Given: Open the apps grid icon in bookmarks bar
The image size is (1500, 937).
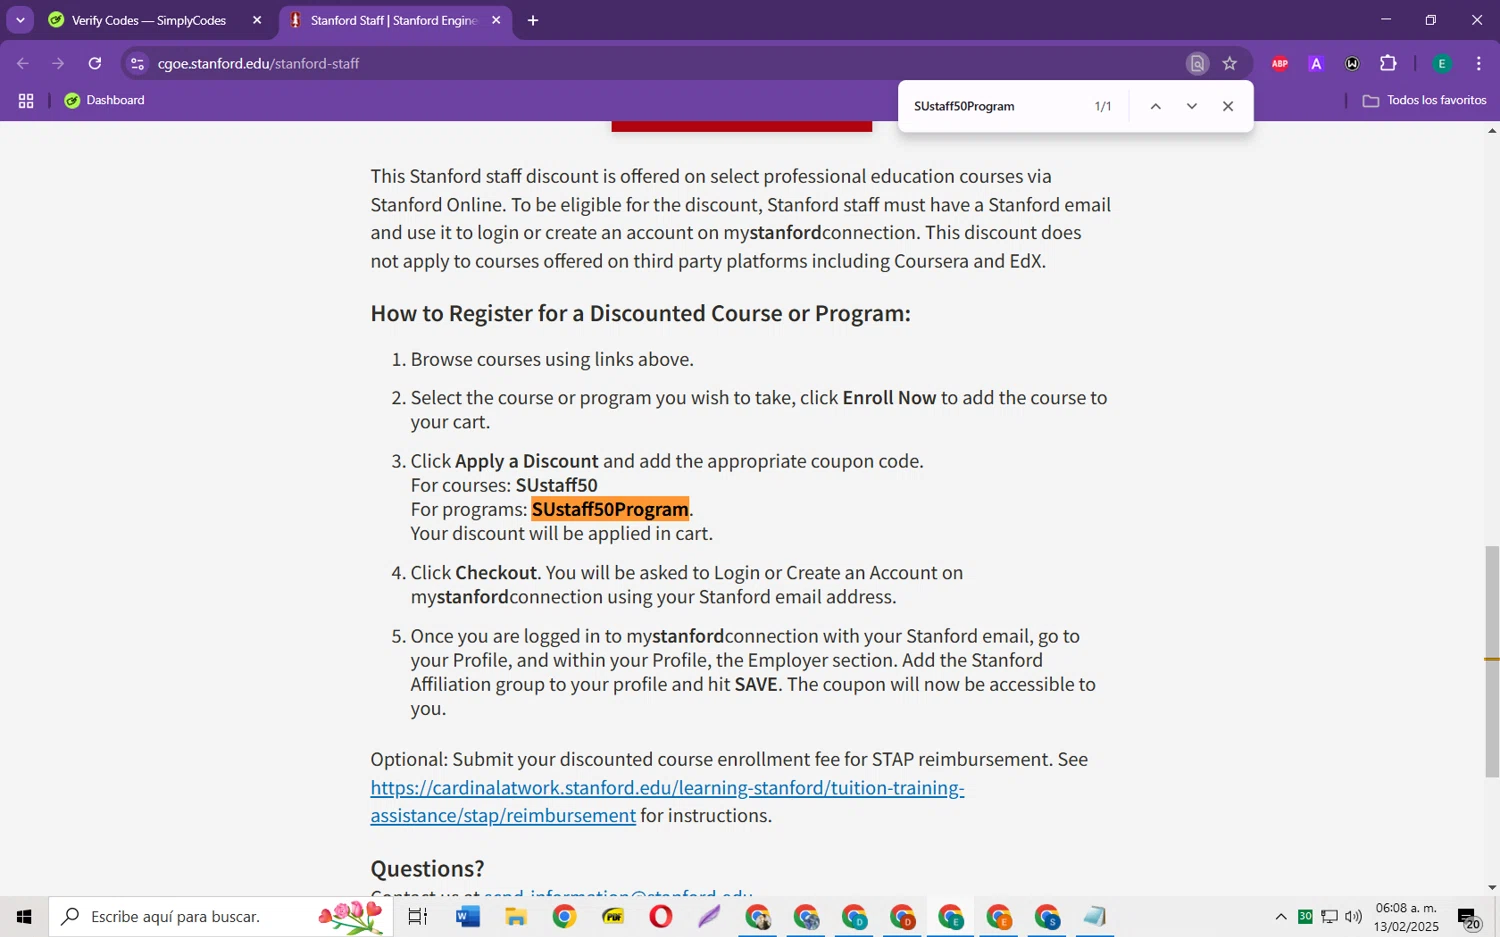Looking at the screenshot, I should pyautogui.click(x=26, y=100).
